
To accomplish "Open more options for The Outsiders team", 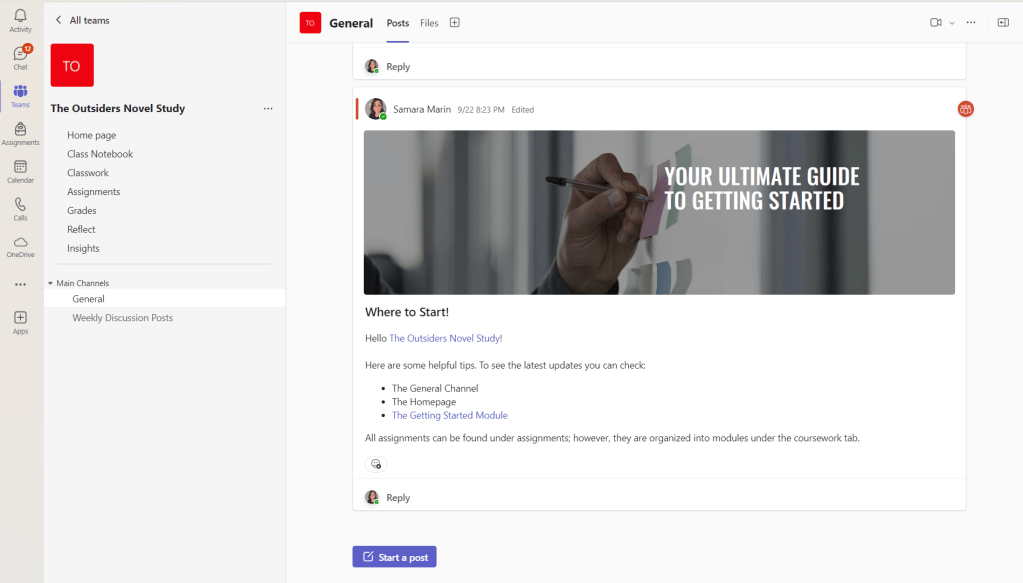I will 268,109.
